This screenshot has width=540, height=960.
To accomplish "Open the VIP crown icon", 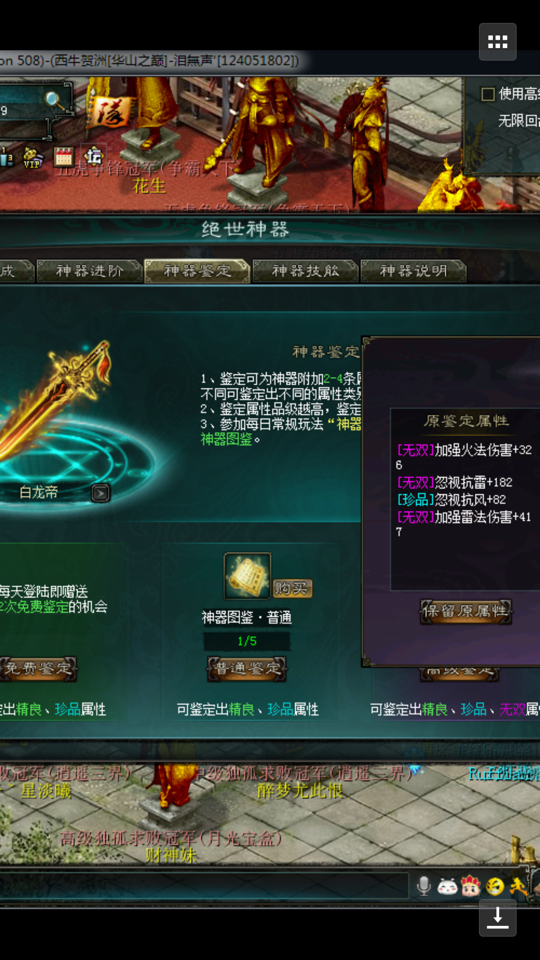I will pyautogui.click(x=32, y=157).
